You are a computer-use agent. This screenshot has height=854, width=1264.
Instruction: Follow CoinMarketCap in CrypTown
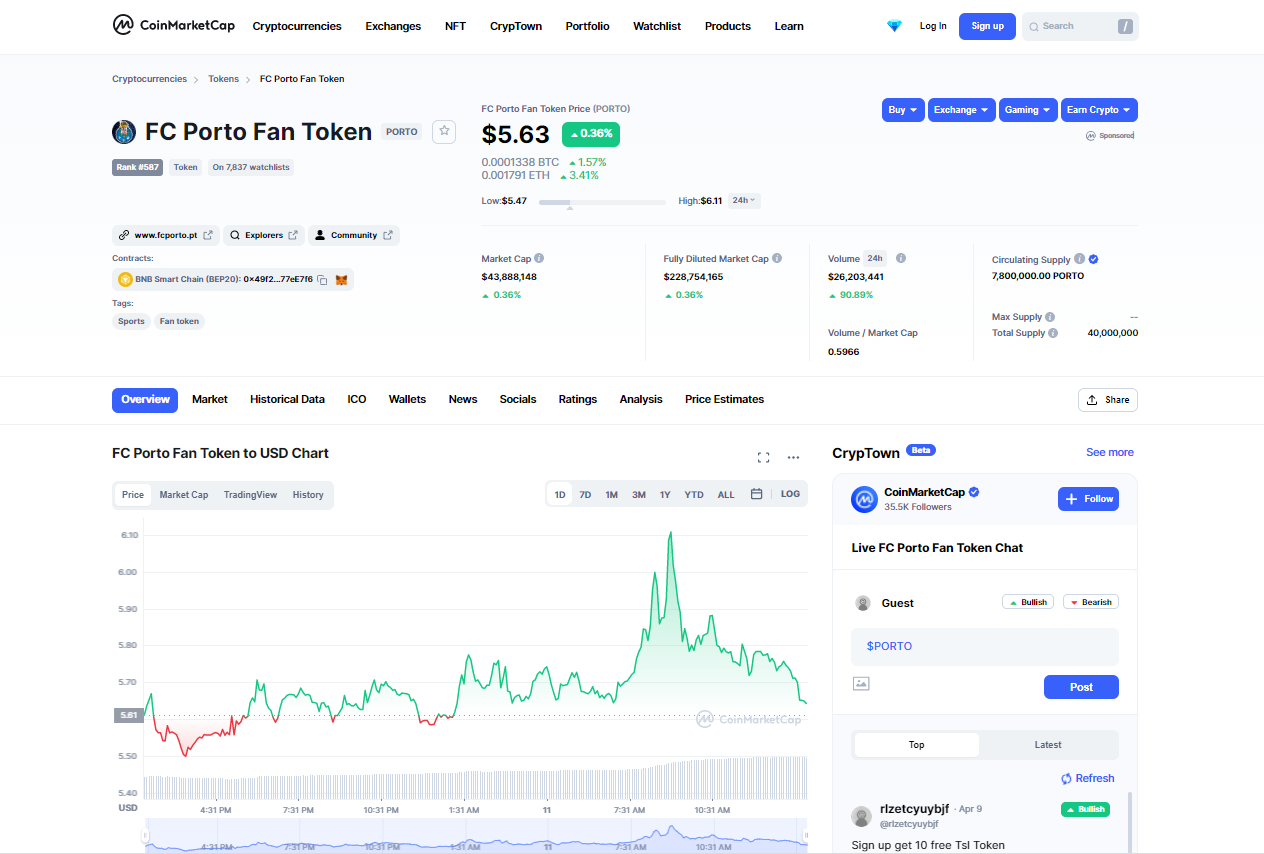(x=1088, y=499)
